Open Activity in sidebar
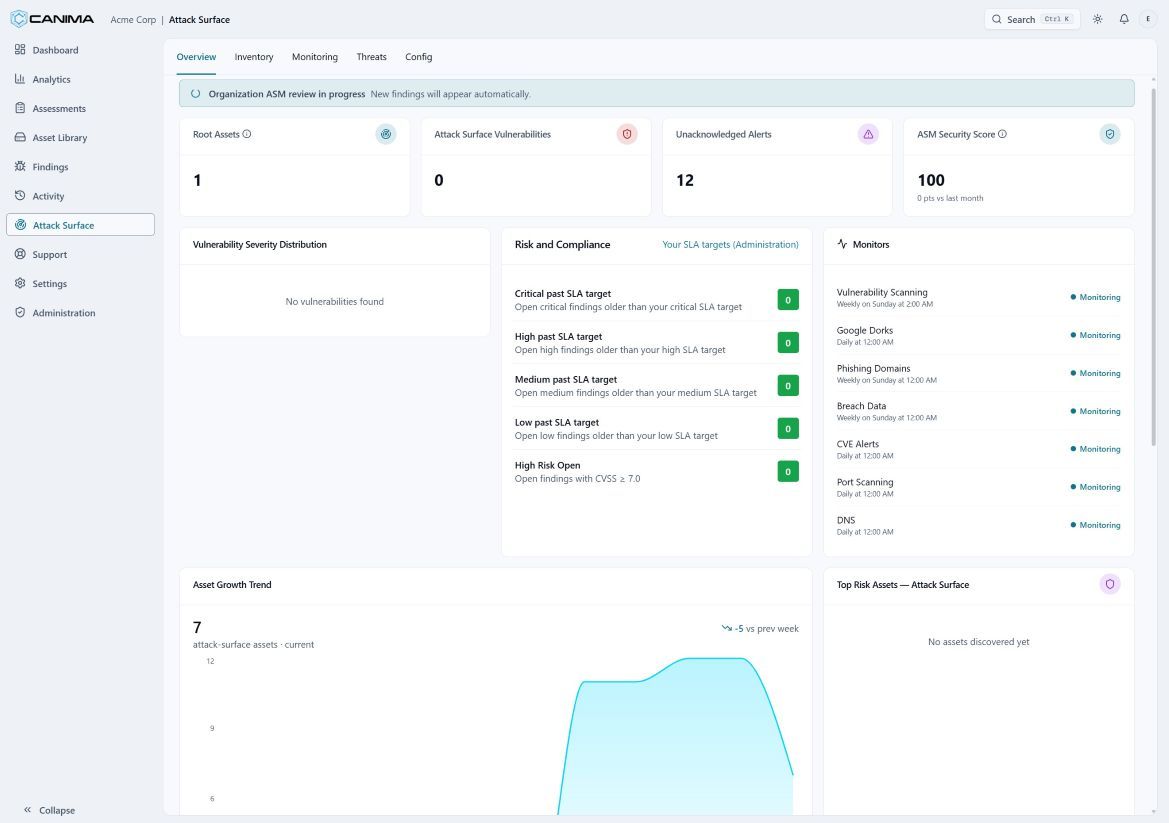This screenshot has width=1169, height=823. 81,196
